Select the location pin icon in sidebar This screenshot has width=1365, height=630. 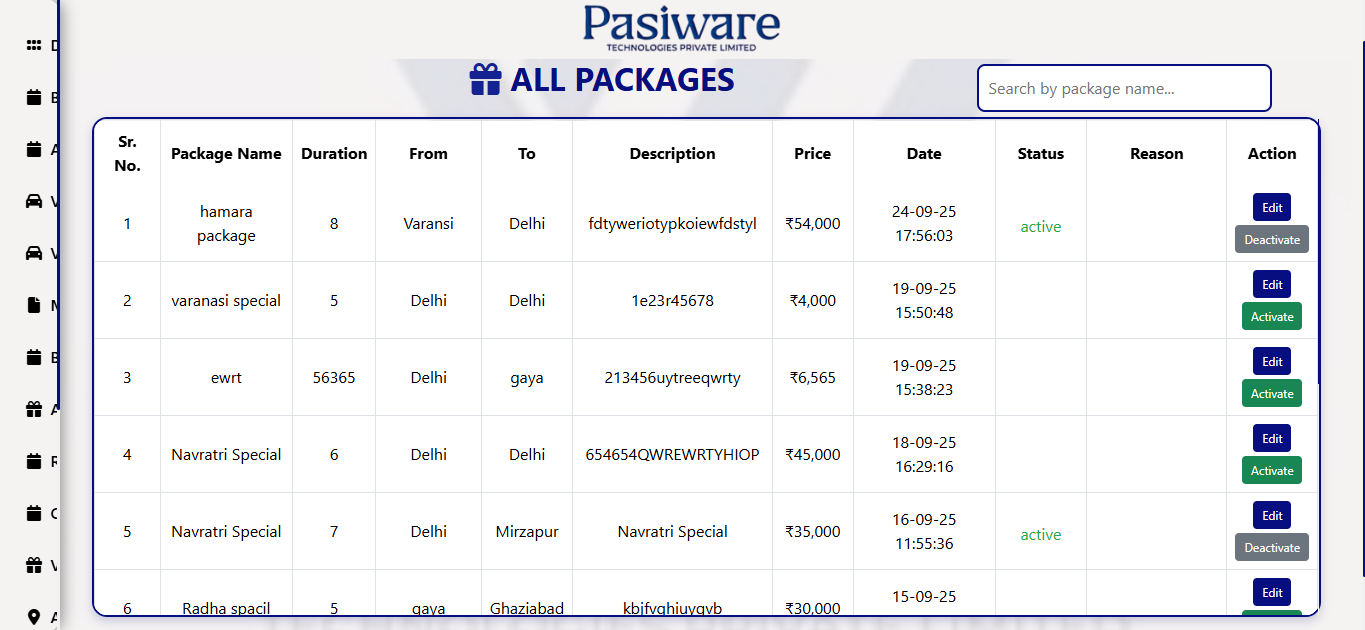pyautogui.click(x=34, y=617)
